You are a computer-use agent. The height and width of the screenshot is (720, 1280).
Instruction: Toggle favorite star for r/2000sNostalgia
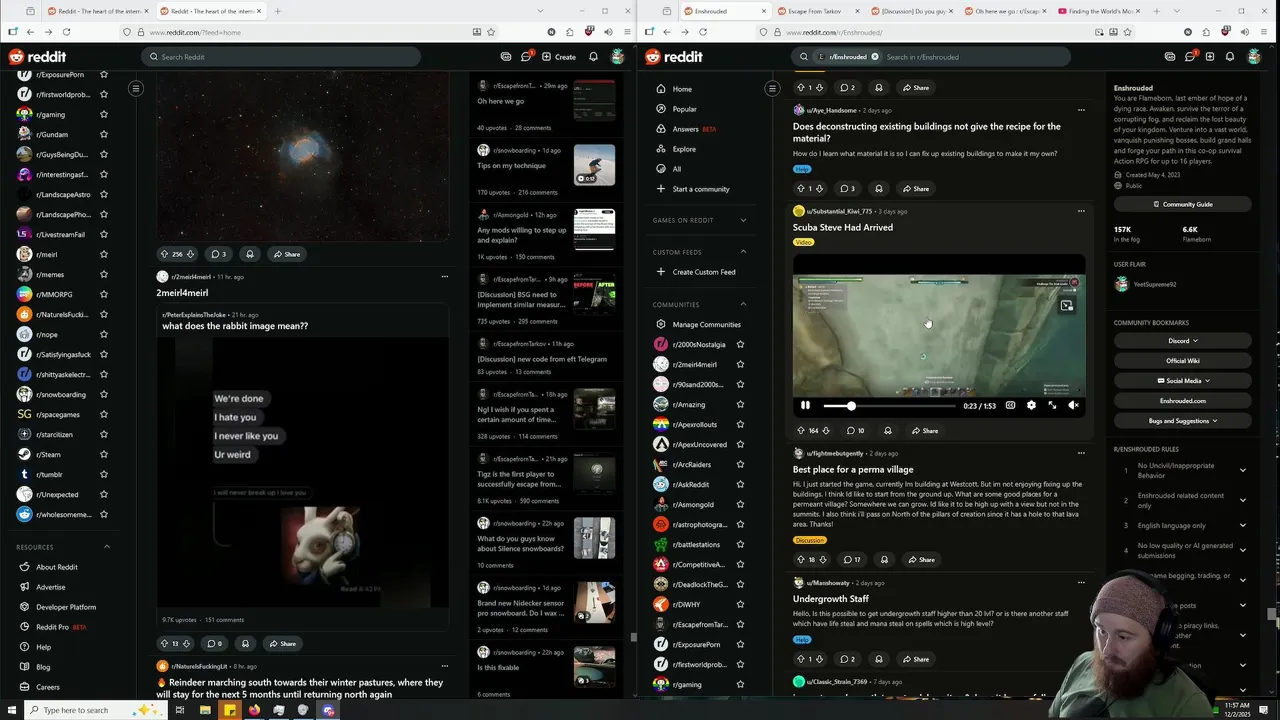(x=740, y=345)
